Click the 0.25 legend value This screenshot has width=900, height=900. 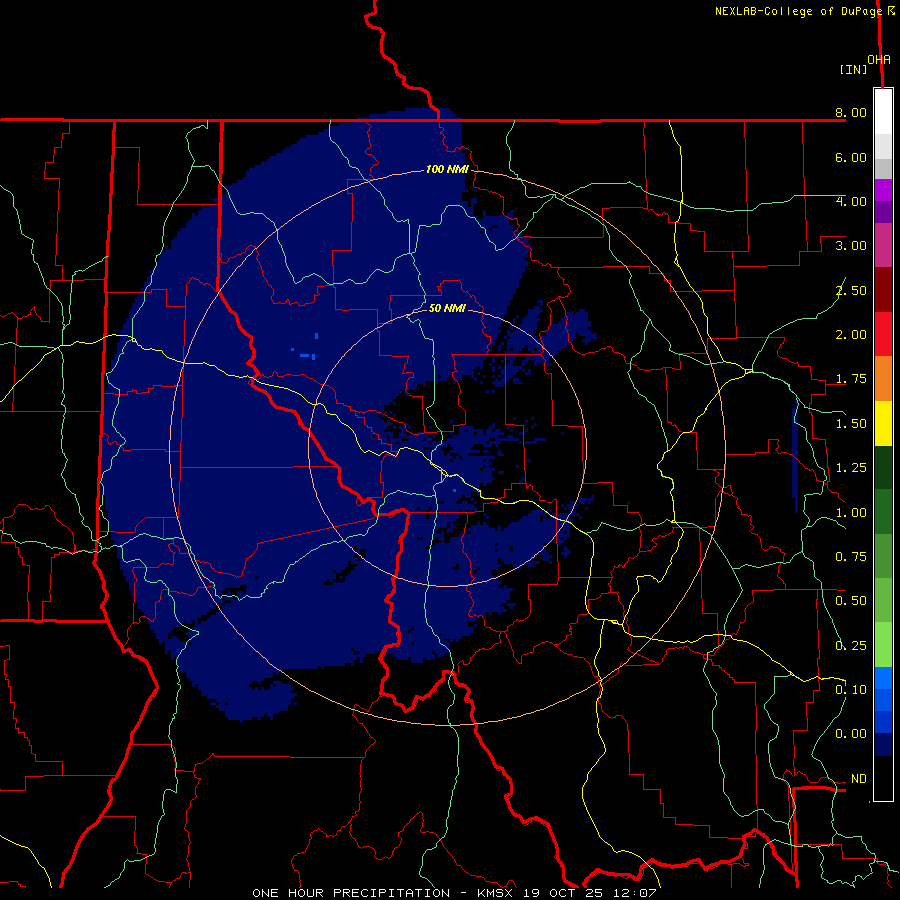tap(851, 646)
